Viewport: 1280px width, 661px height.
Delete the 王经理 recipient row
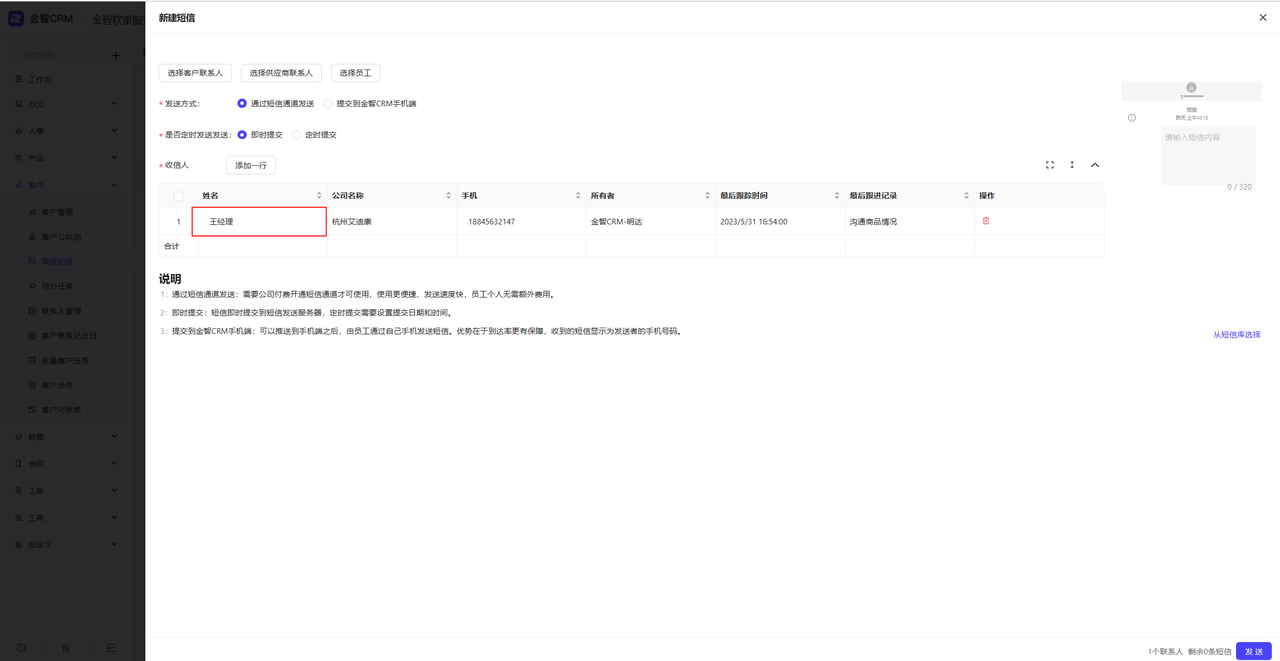tap(986, 221)
